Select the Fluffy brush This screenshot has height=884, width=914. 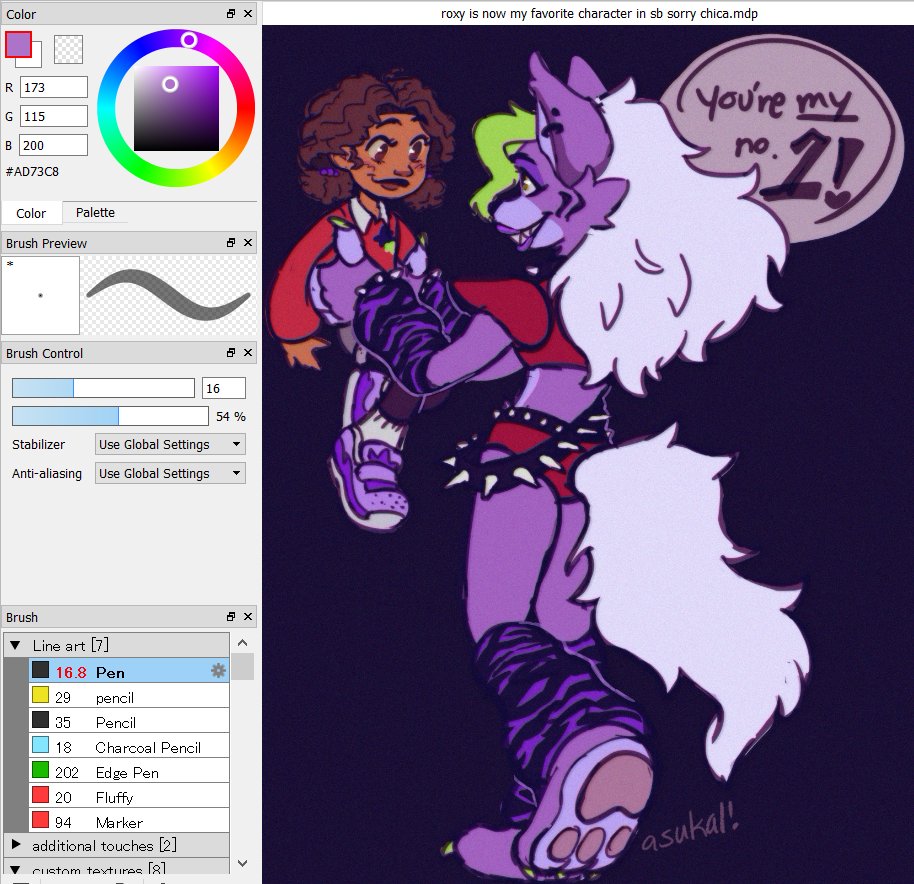[129, 797]
